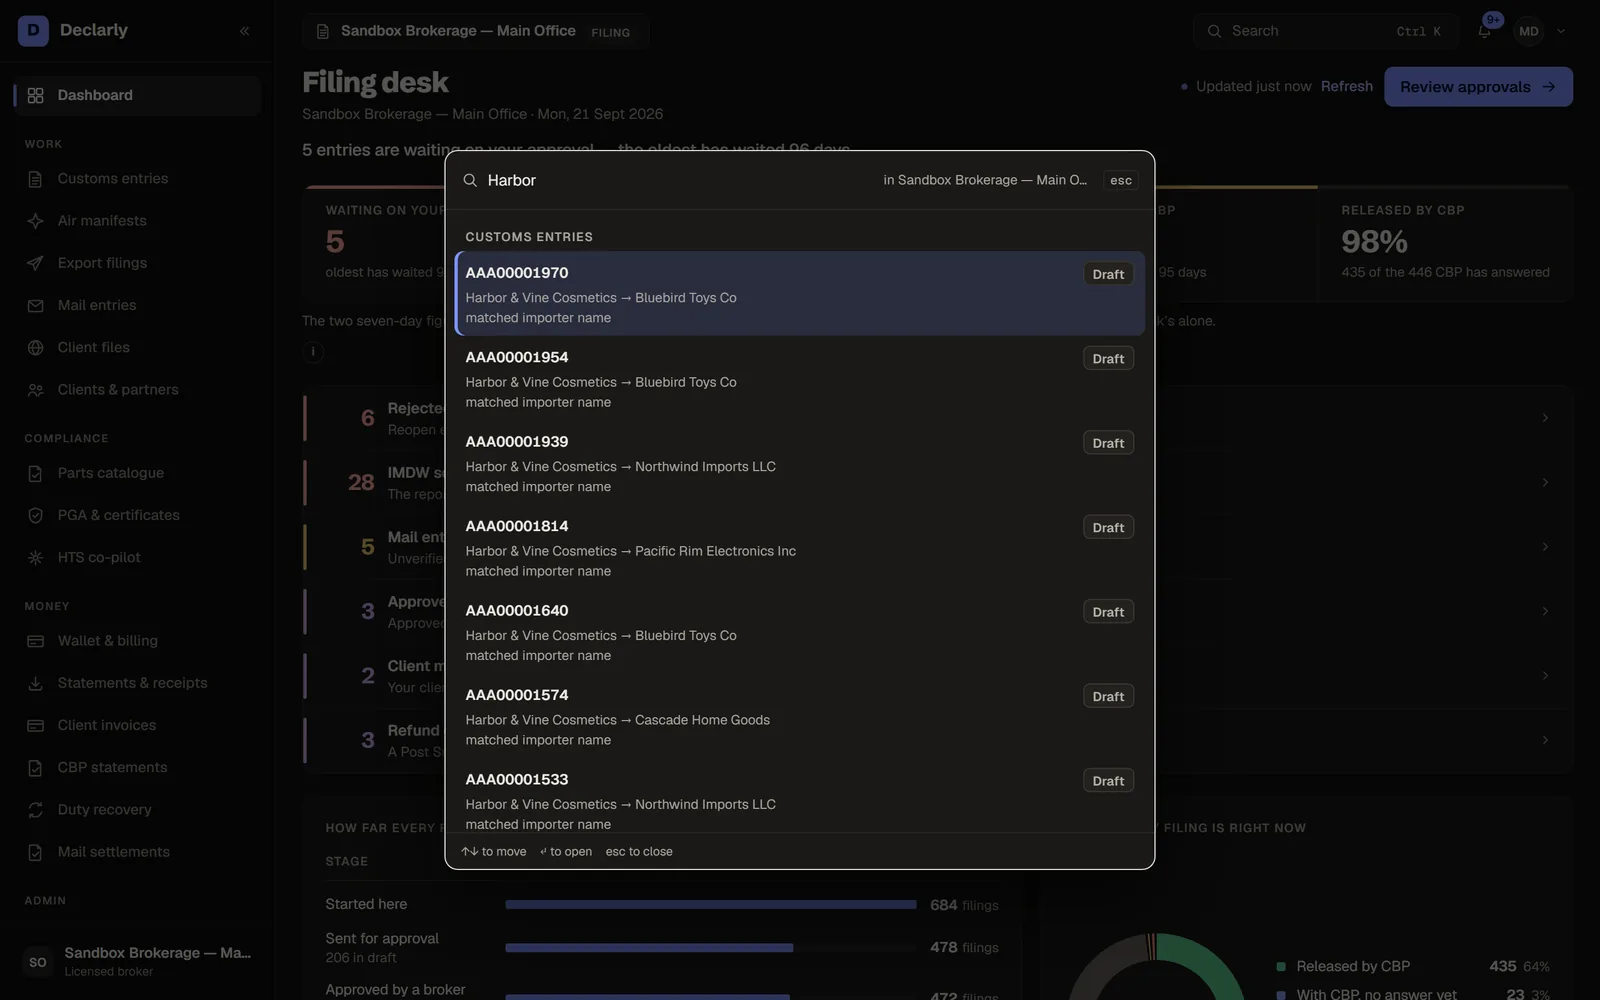Click the Sent for approval progress bar
Viewport: 1600px width, 1000px height.
coord(649,948)
